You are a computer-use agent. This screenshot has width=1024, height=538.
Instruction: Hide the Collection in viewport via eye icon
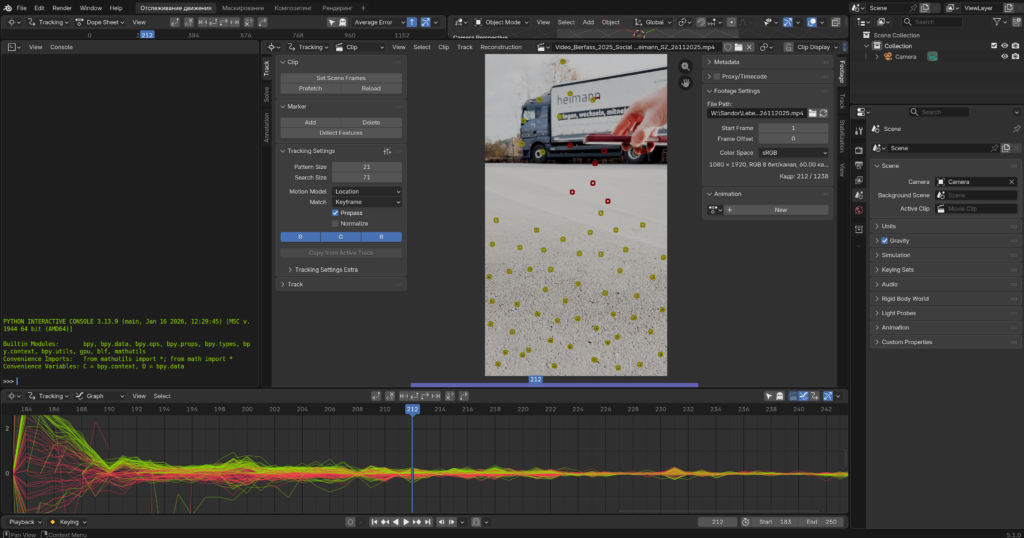(x=1004, y=46)
